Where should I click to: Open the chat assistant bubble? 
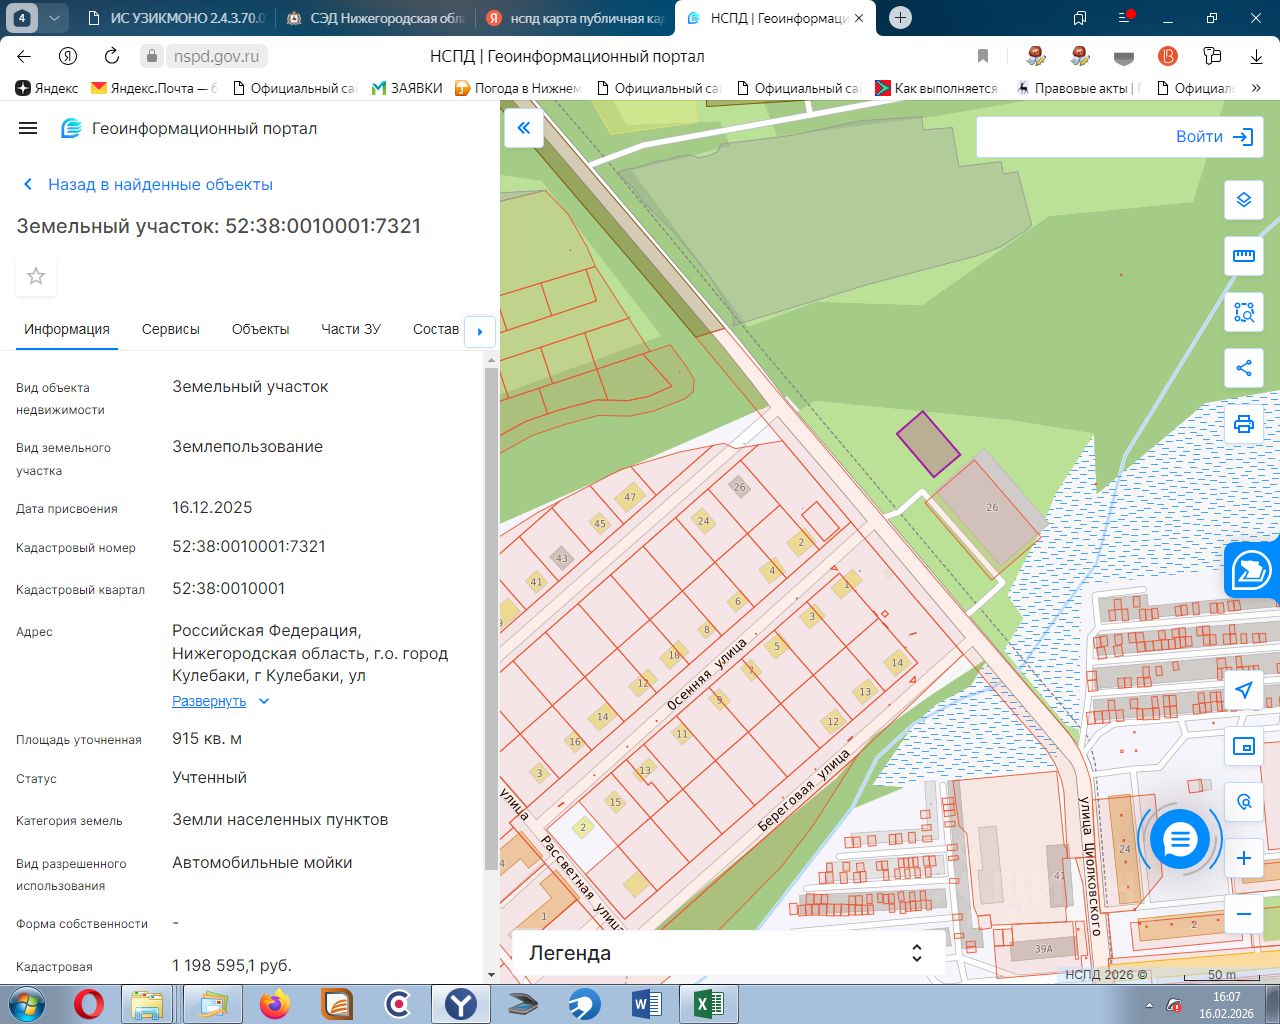1180,840
